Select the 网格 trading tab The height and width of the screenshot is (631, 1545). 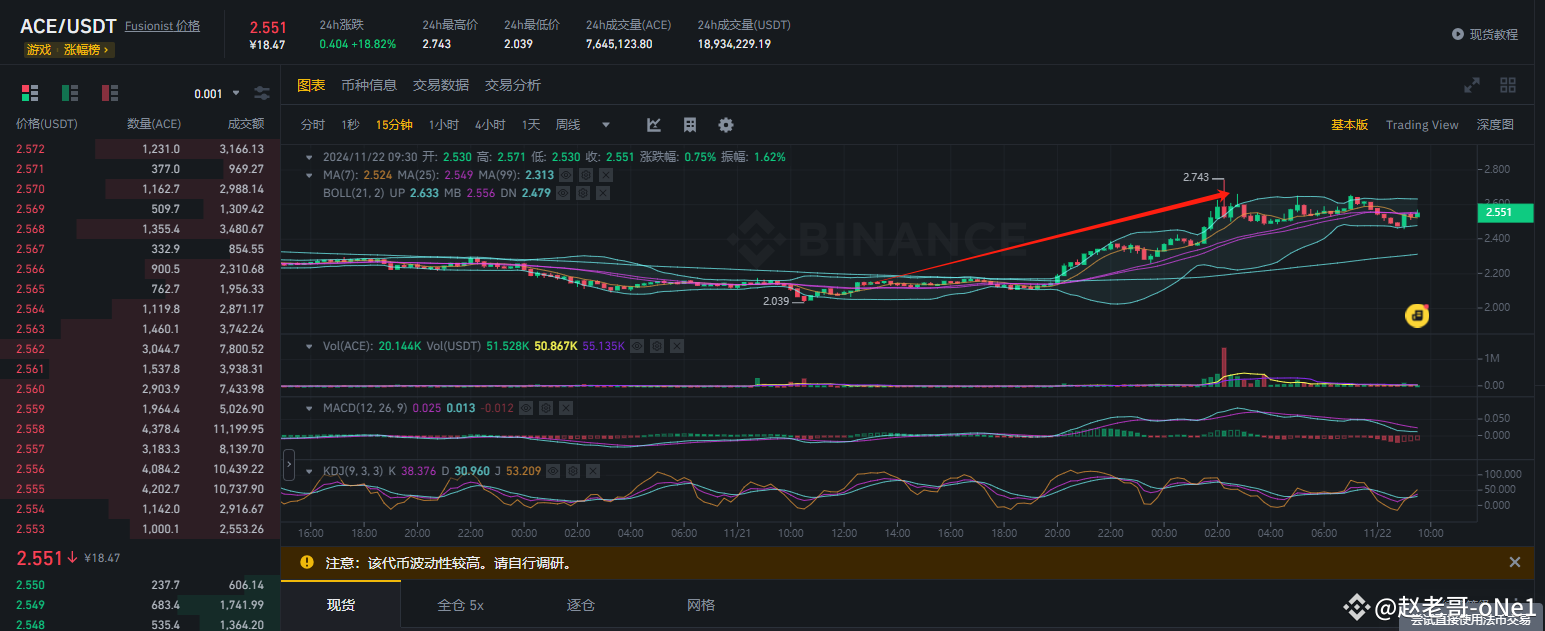tap(701, 605)
